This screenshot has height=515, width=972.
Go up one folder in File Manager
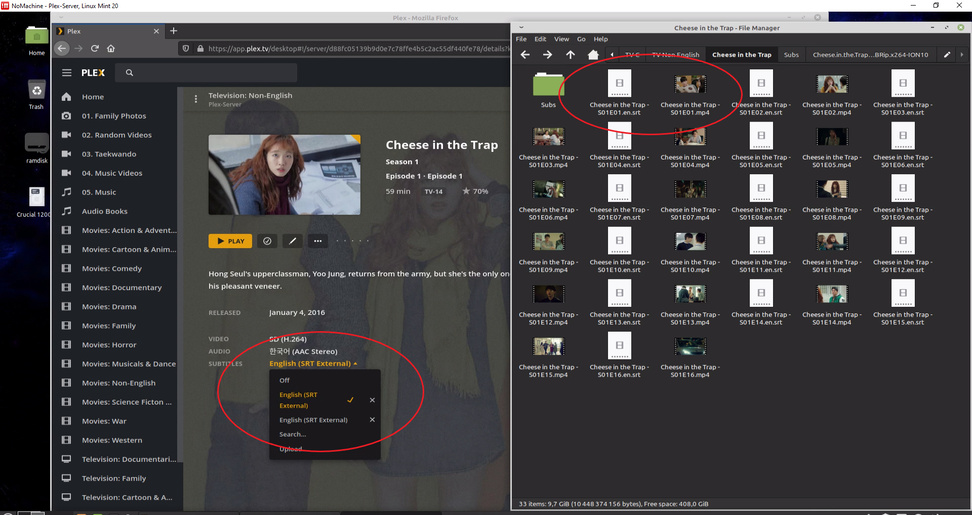click(570, 55)
